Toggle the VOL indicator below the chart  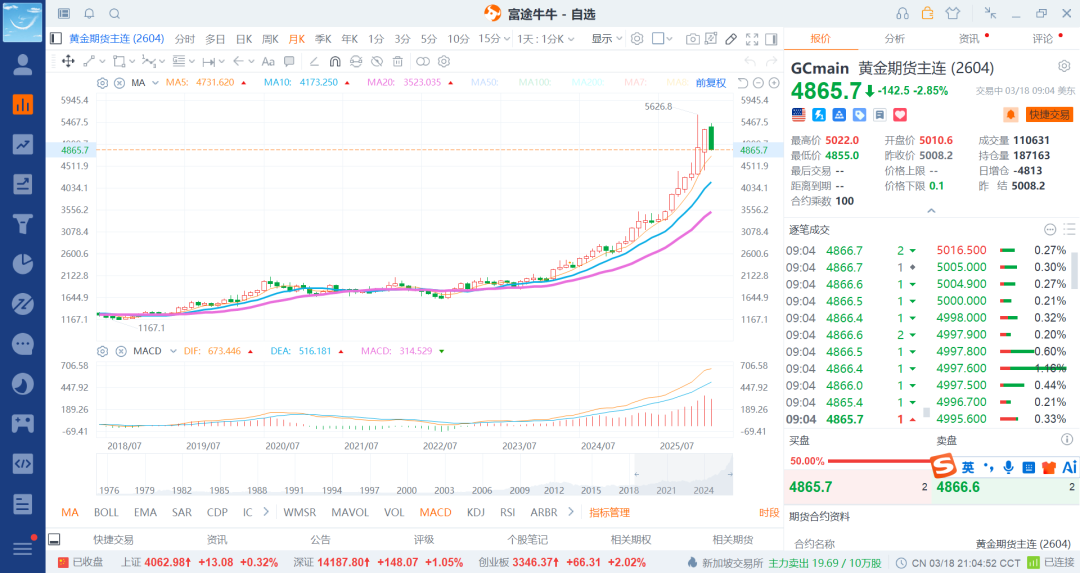pyautogui.click(x=394, y=512)
